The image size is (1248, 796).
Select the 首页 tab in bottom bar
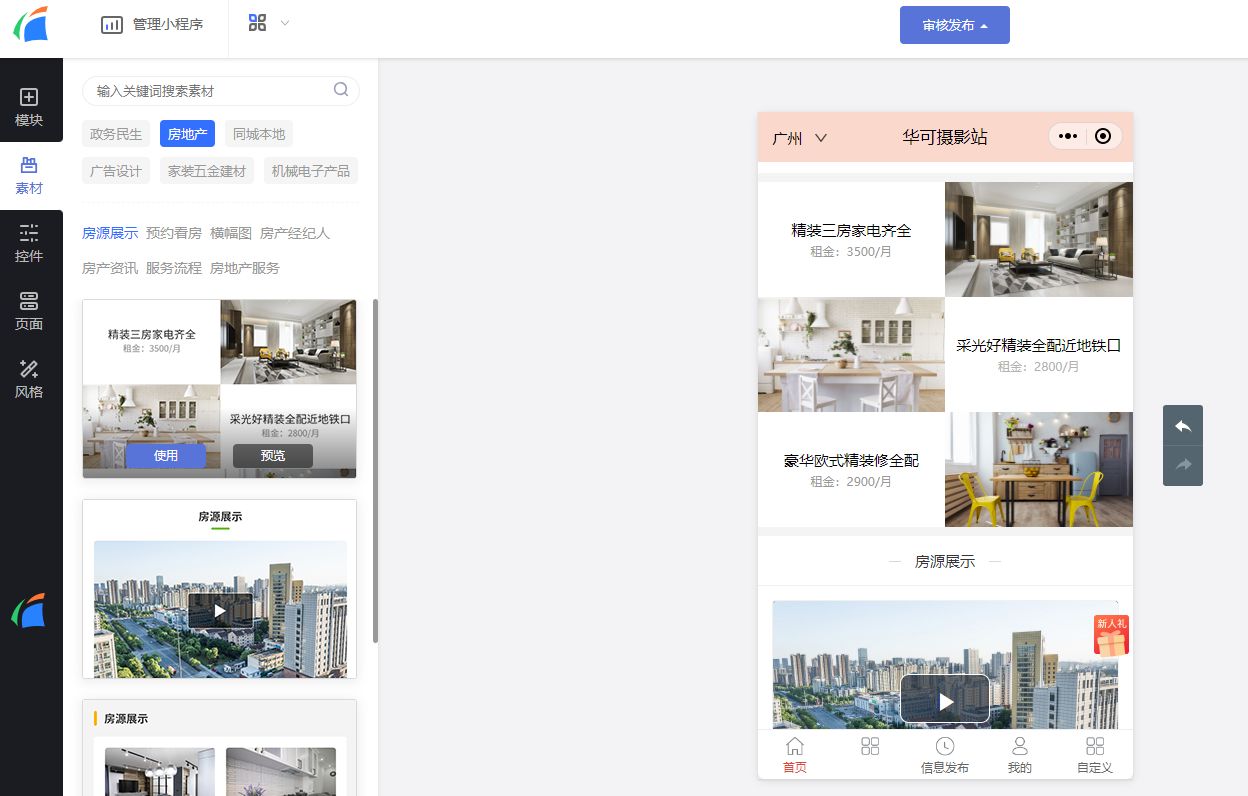(795, 755)
